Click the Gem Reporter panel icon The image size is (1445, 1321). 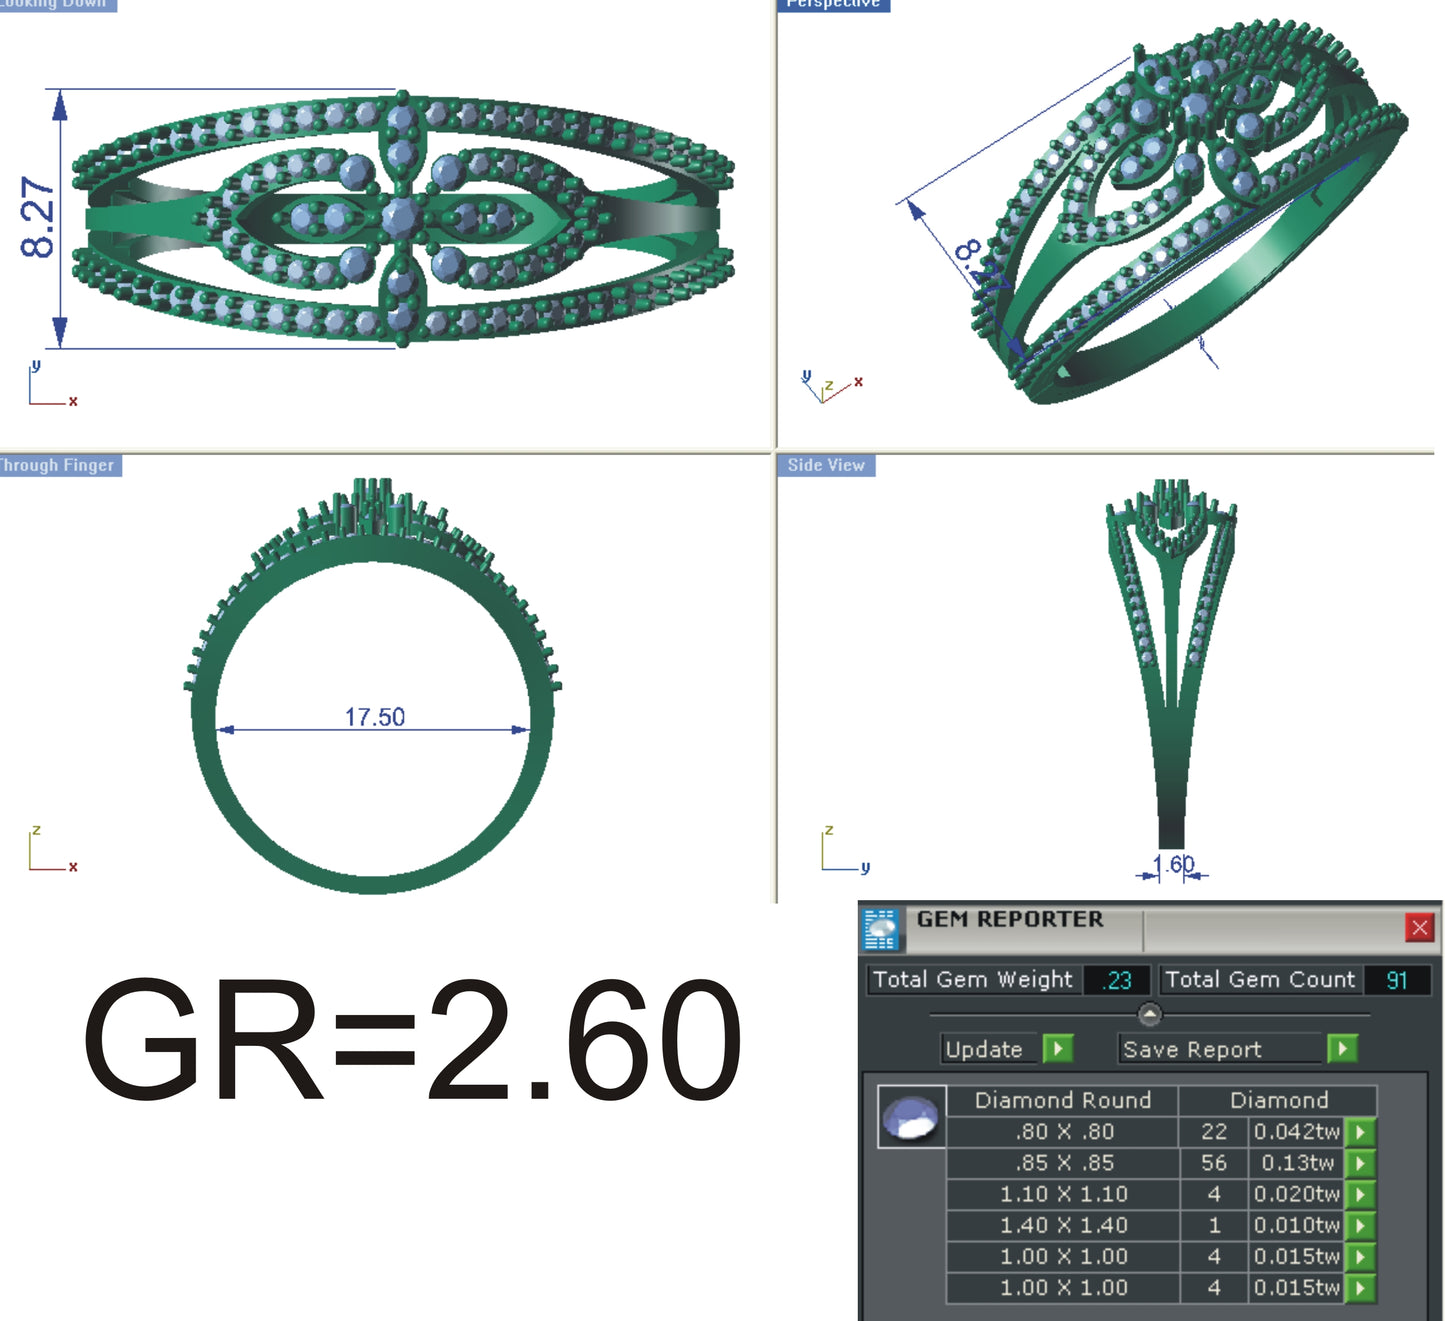[880, 928]
